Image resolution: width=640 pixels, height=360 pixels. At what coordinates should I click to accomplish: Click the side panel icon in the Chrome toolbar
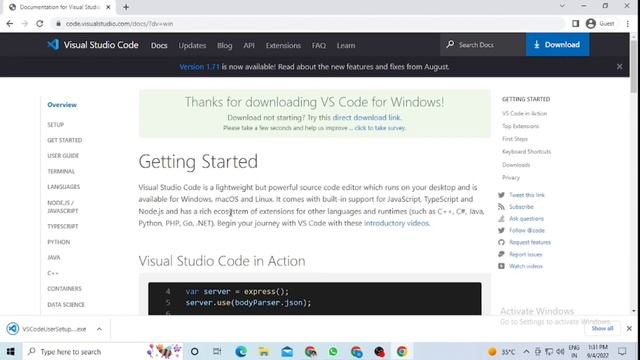(x=576, y=24)
